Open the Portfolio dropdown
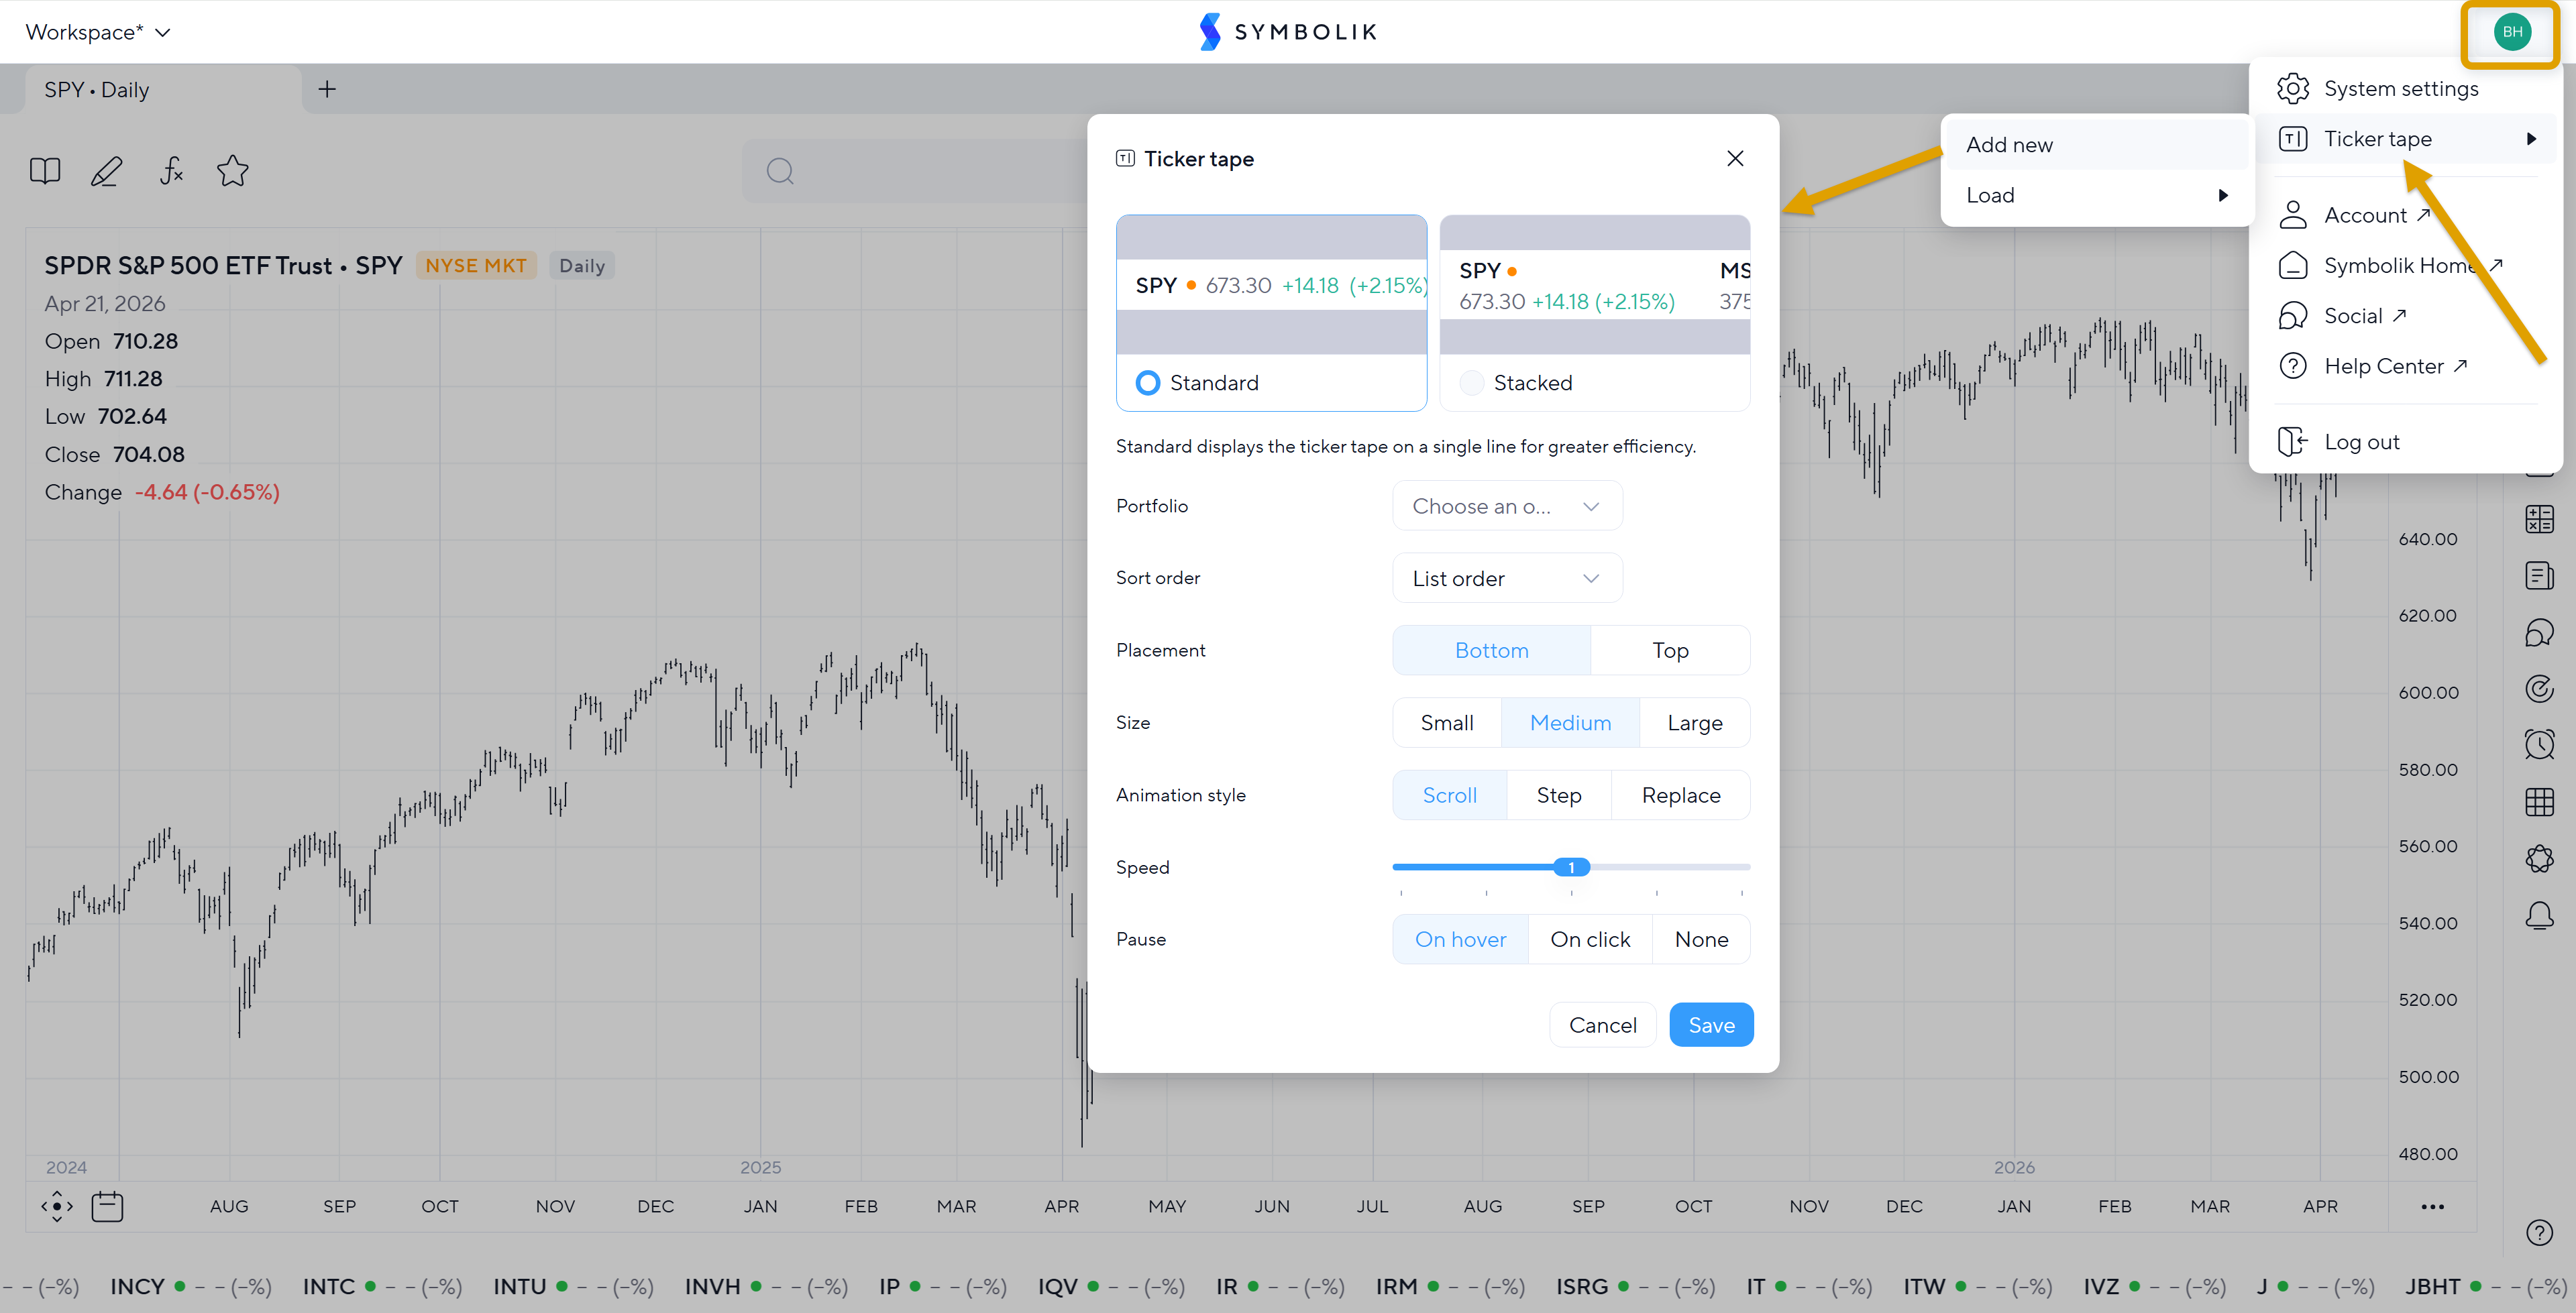 pyautogui.click(x=1506, y=506)
